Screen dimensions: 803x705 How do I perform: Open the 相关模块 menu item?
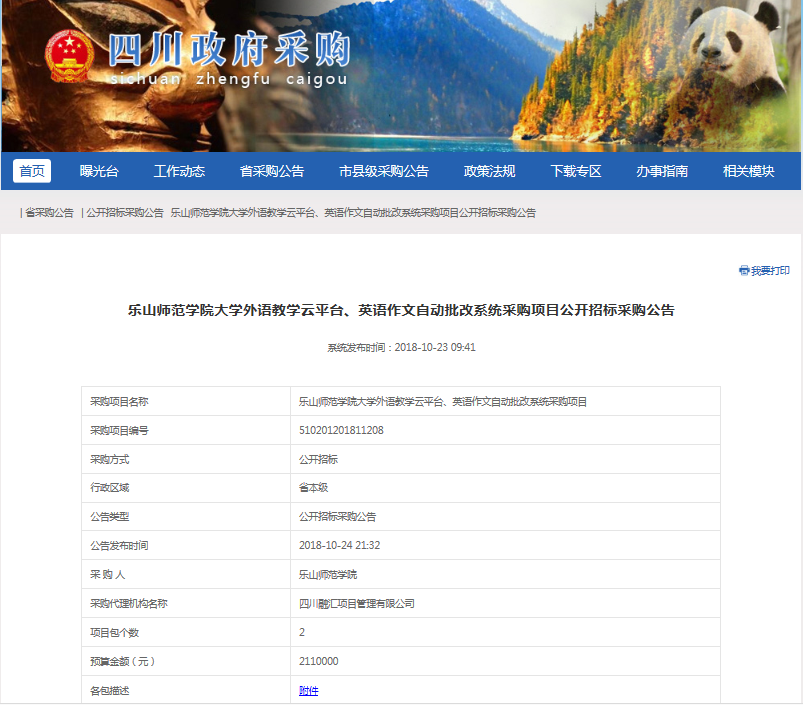(x=749, y=171)
